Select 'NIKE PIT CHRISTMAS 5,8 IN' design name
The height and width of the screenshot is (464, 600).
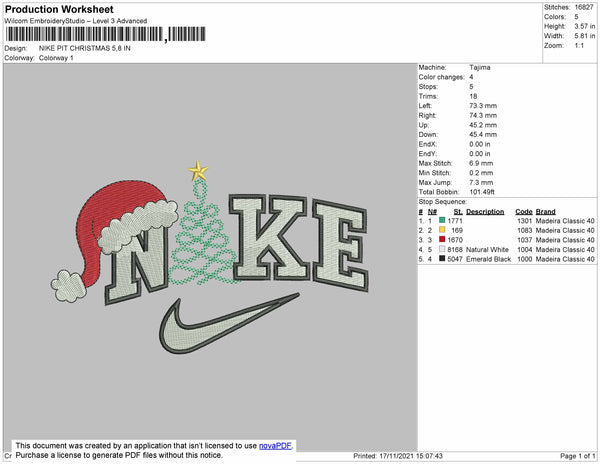[x=85, y=48]
